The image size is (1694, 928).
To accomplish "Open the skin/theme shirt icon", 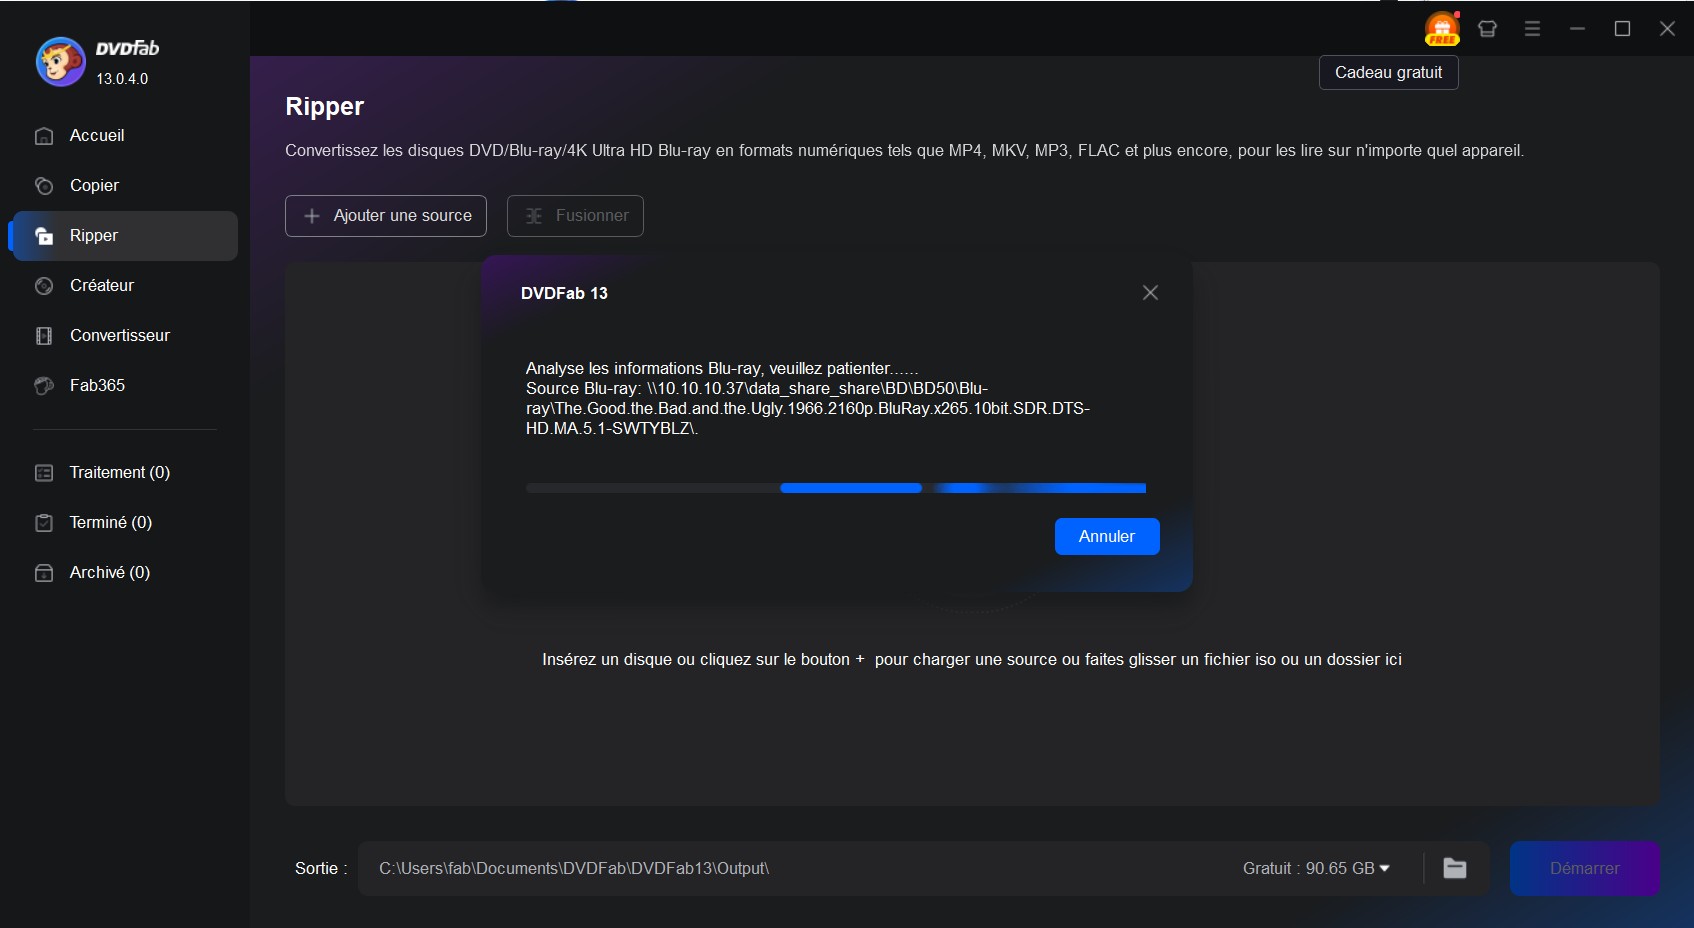I will [x=1487, y=29].
